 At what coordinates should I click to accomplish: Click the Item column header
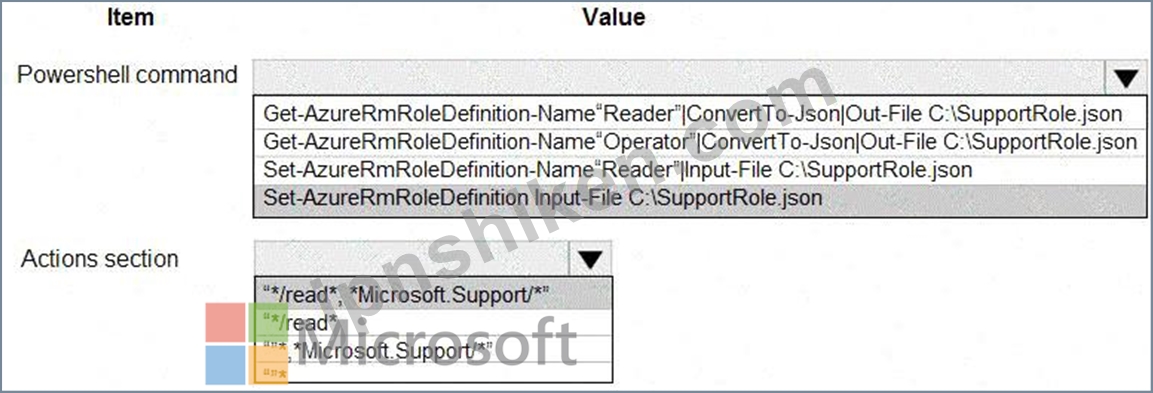130,17
